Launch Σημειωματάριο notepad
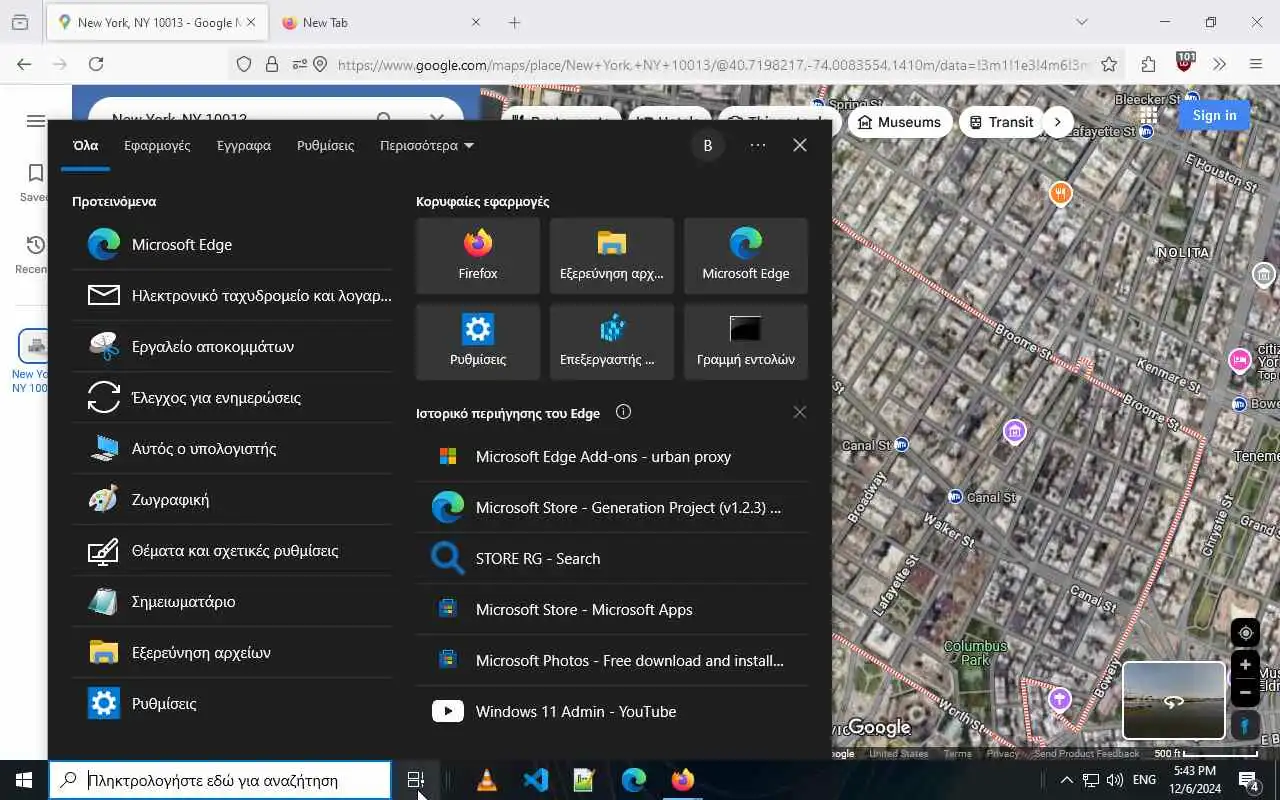The height and width of the screenshot is (800, 1280). (232, 601)
